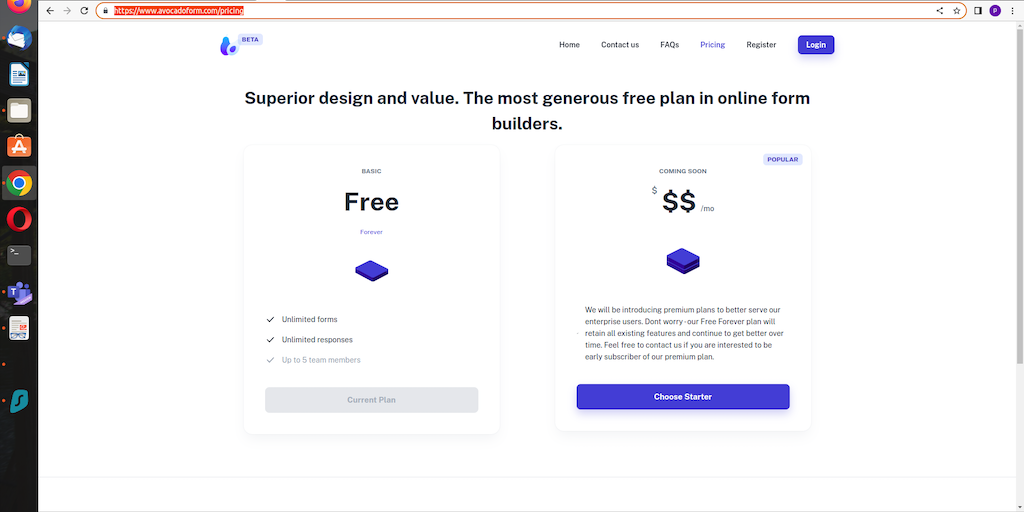The width and height of the screenshot is (1024, 512).
Task: Go back to the previous page
Action: 50,10
